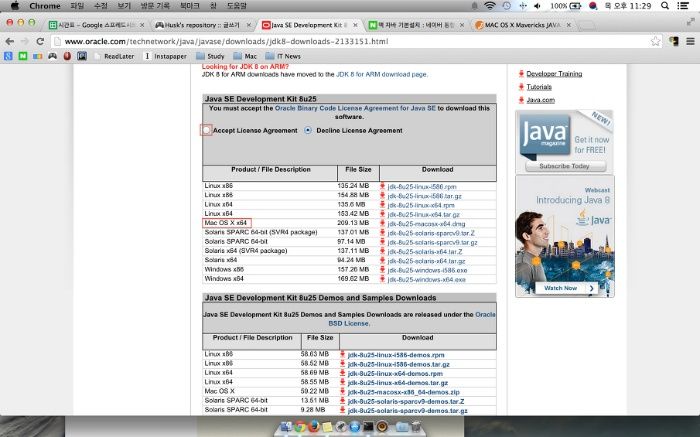Screen dimensions: 700x437
Task: Expand the Mac bookmarks folder
Action: [x=245, y=56]
